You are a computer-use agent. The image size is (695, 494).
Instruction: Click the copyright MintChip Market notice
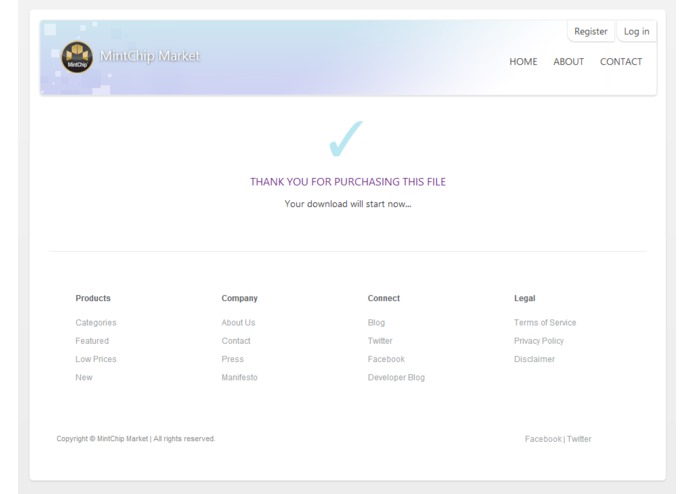pyautogui.click(x=136, y=439)
